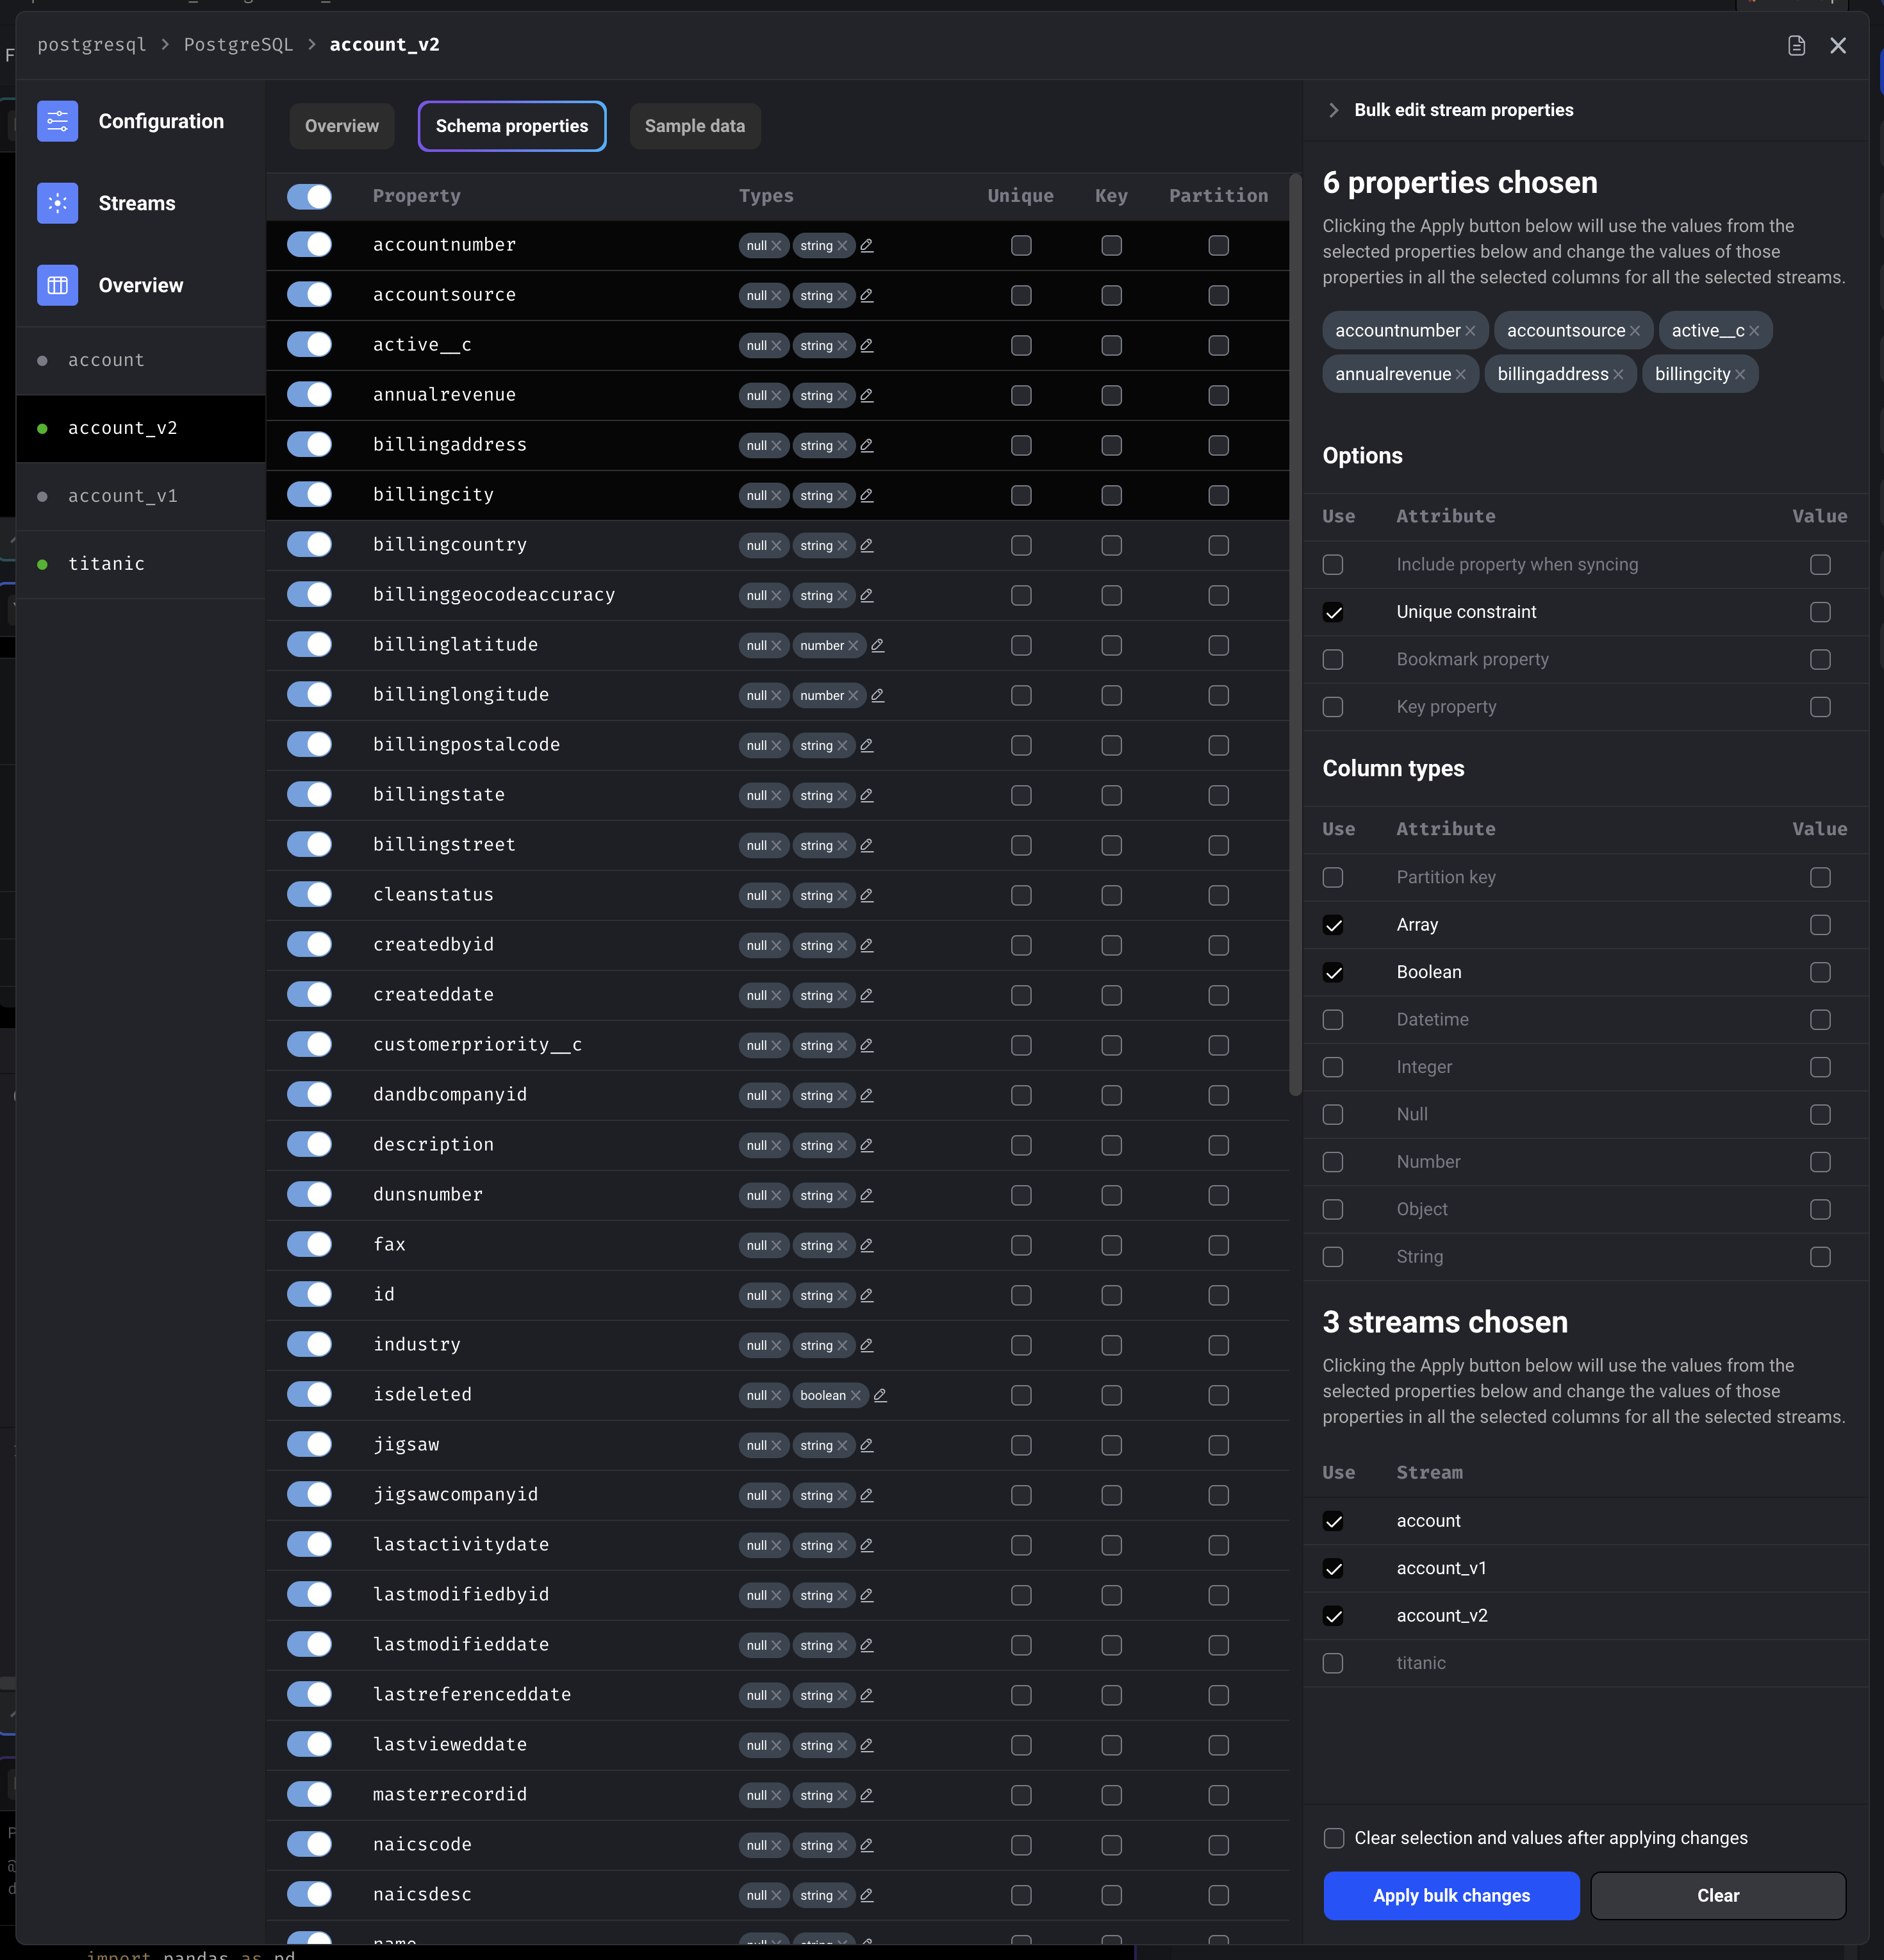Viewport: 1884px width, 1960px height.
Task: Enable Clear selection and values after applying
Action: [x=1334, y=1839]
